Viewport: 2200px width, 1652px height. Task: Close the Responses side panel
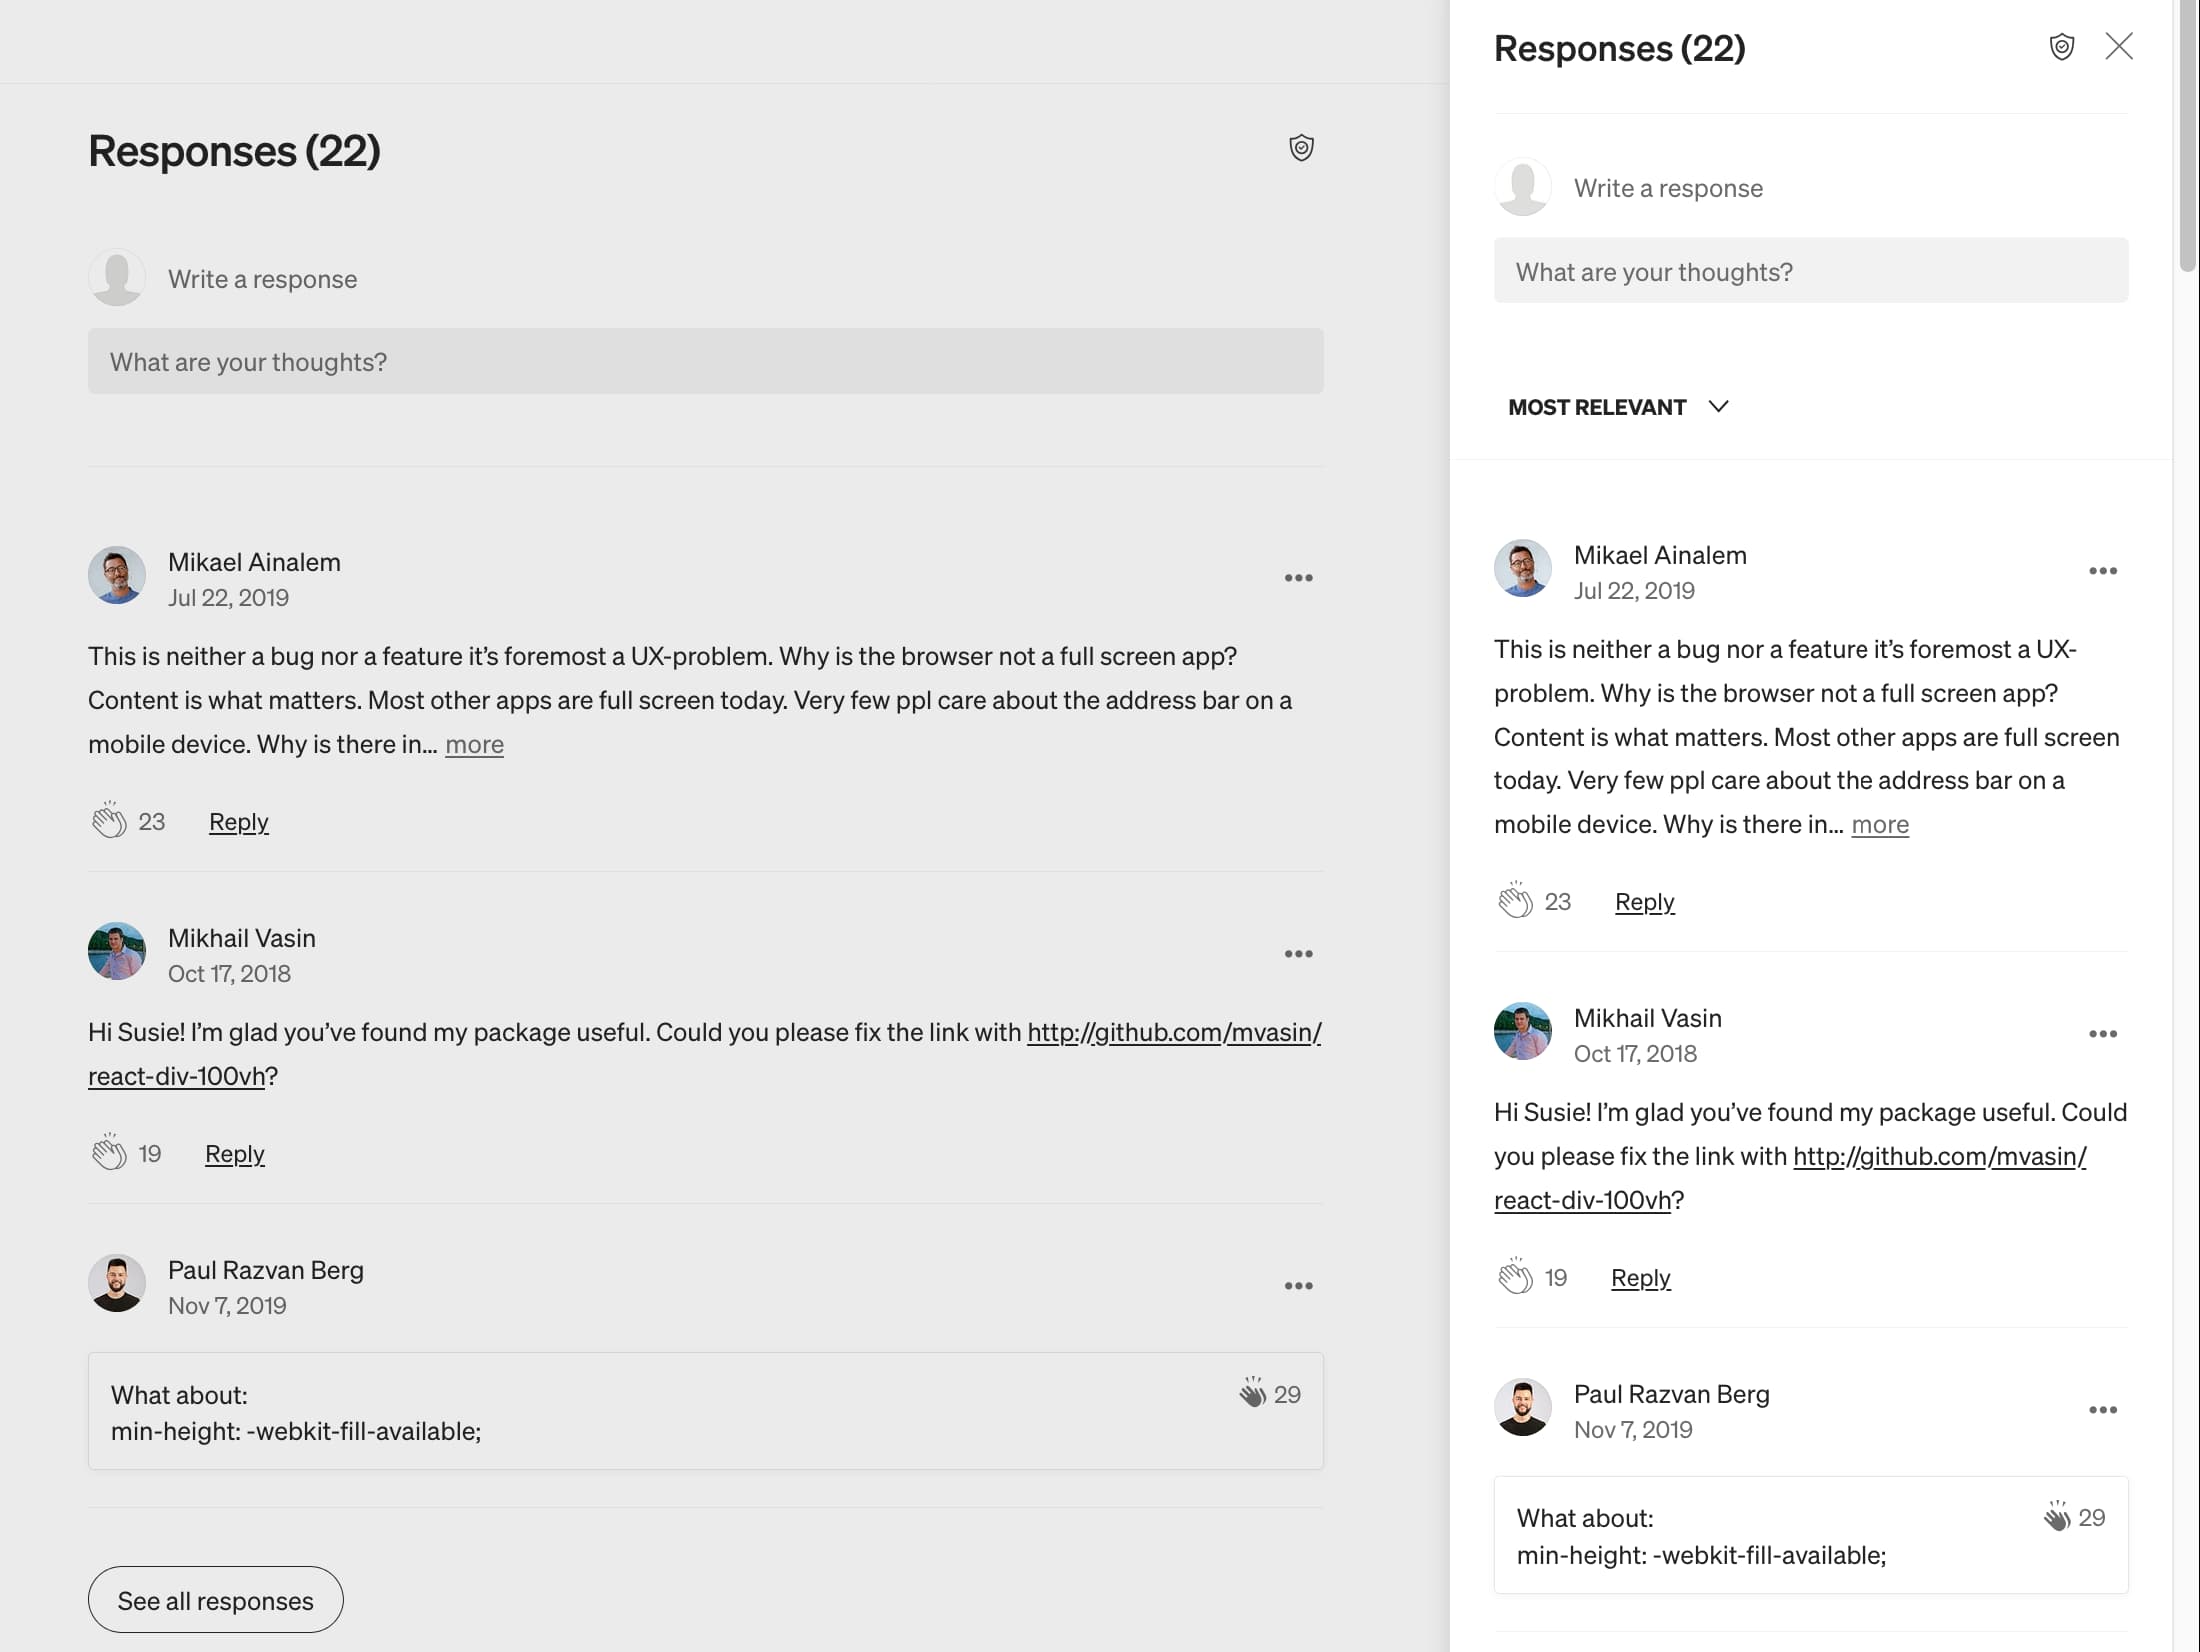point(2119,46)
